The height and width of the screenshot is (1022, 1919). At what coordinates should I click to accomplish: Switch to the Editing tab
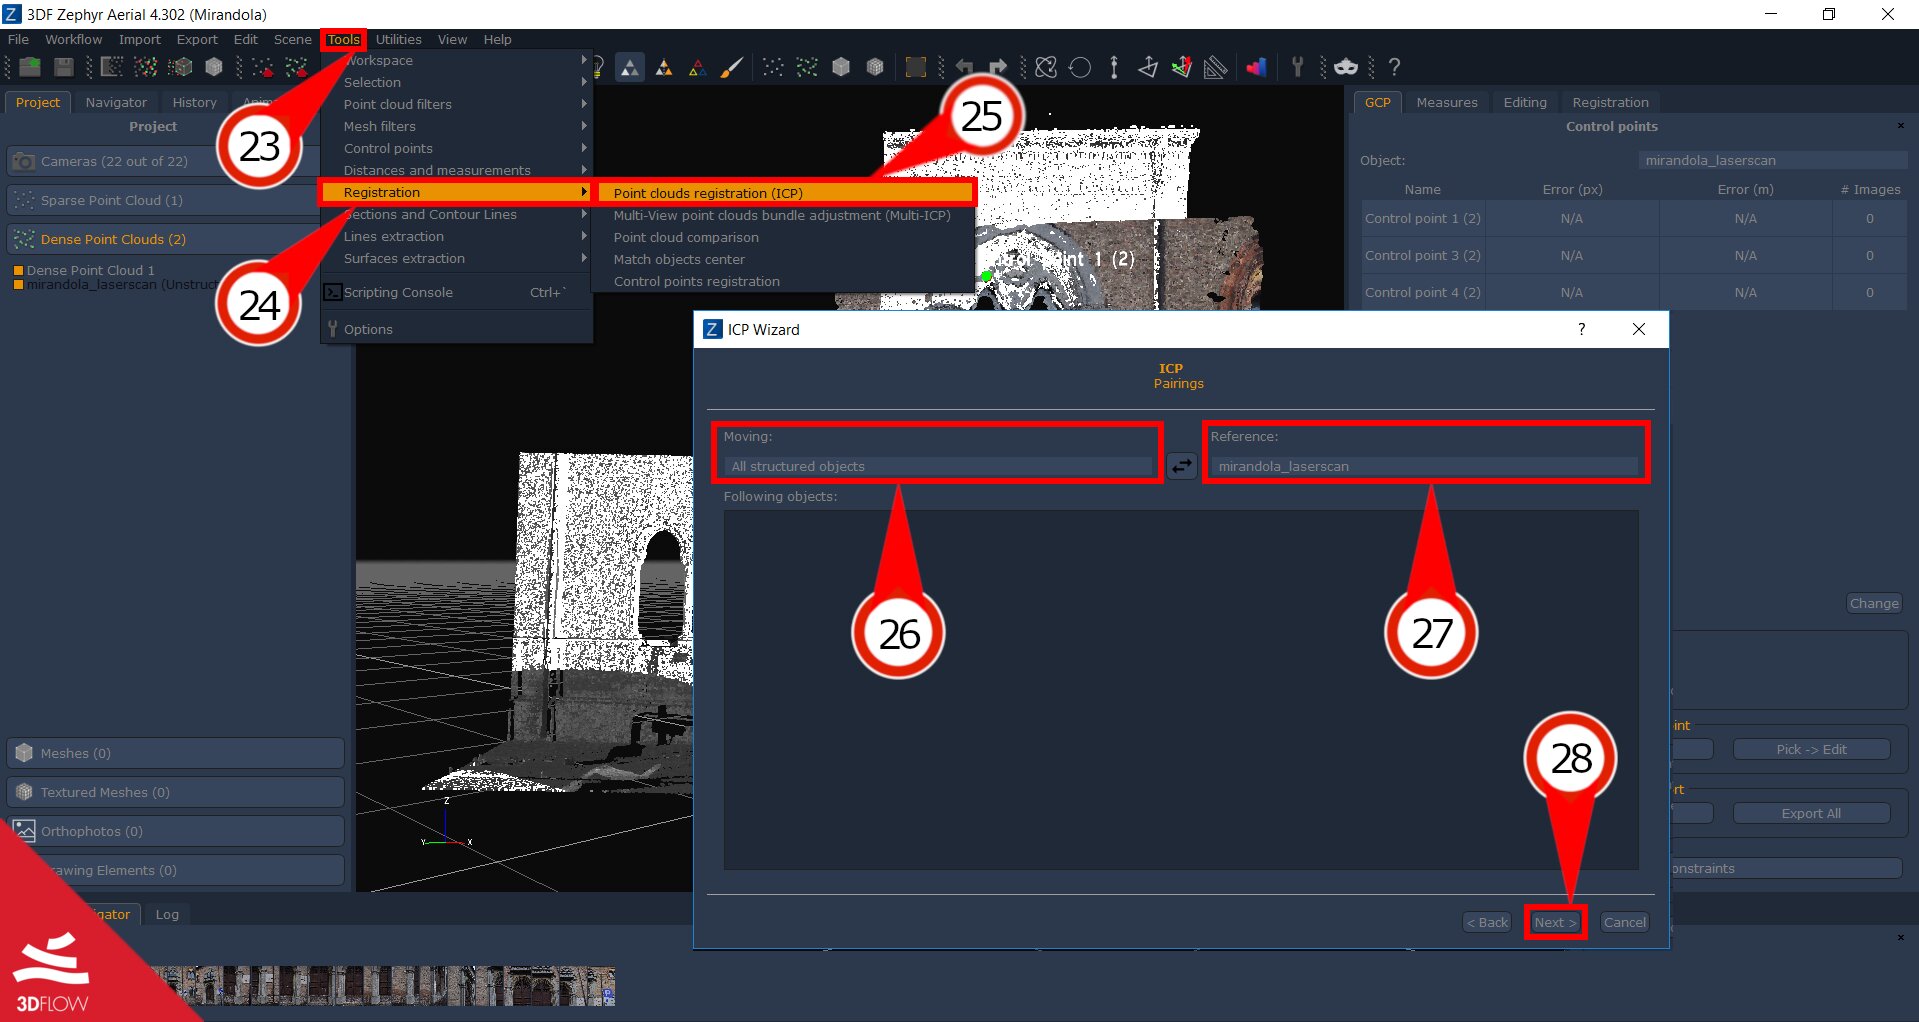1524,102
